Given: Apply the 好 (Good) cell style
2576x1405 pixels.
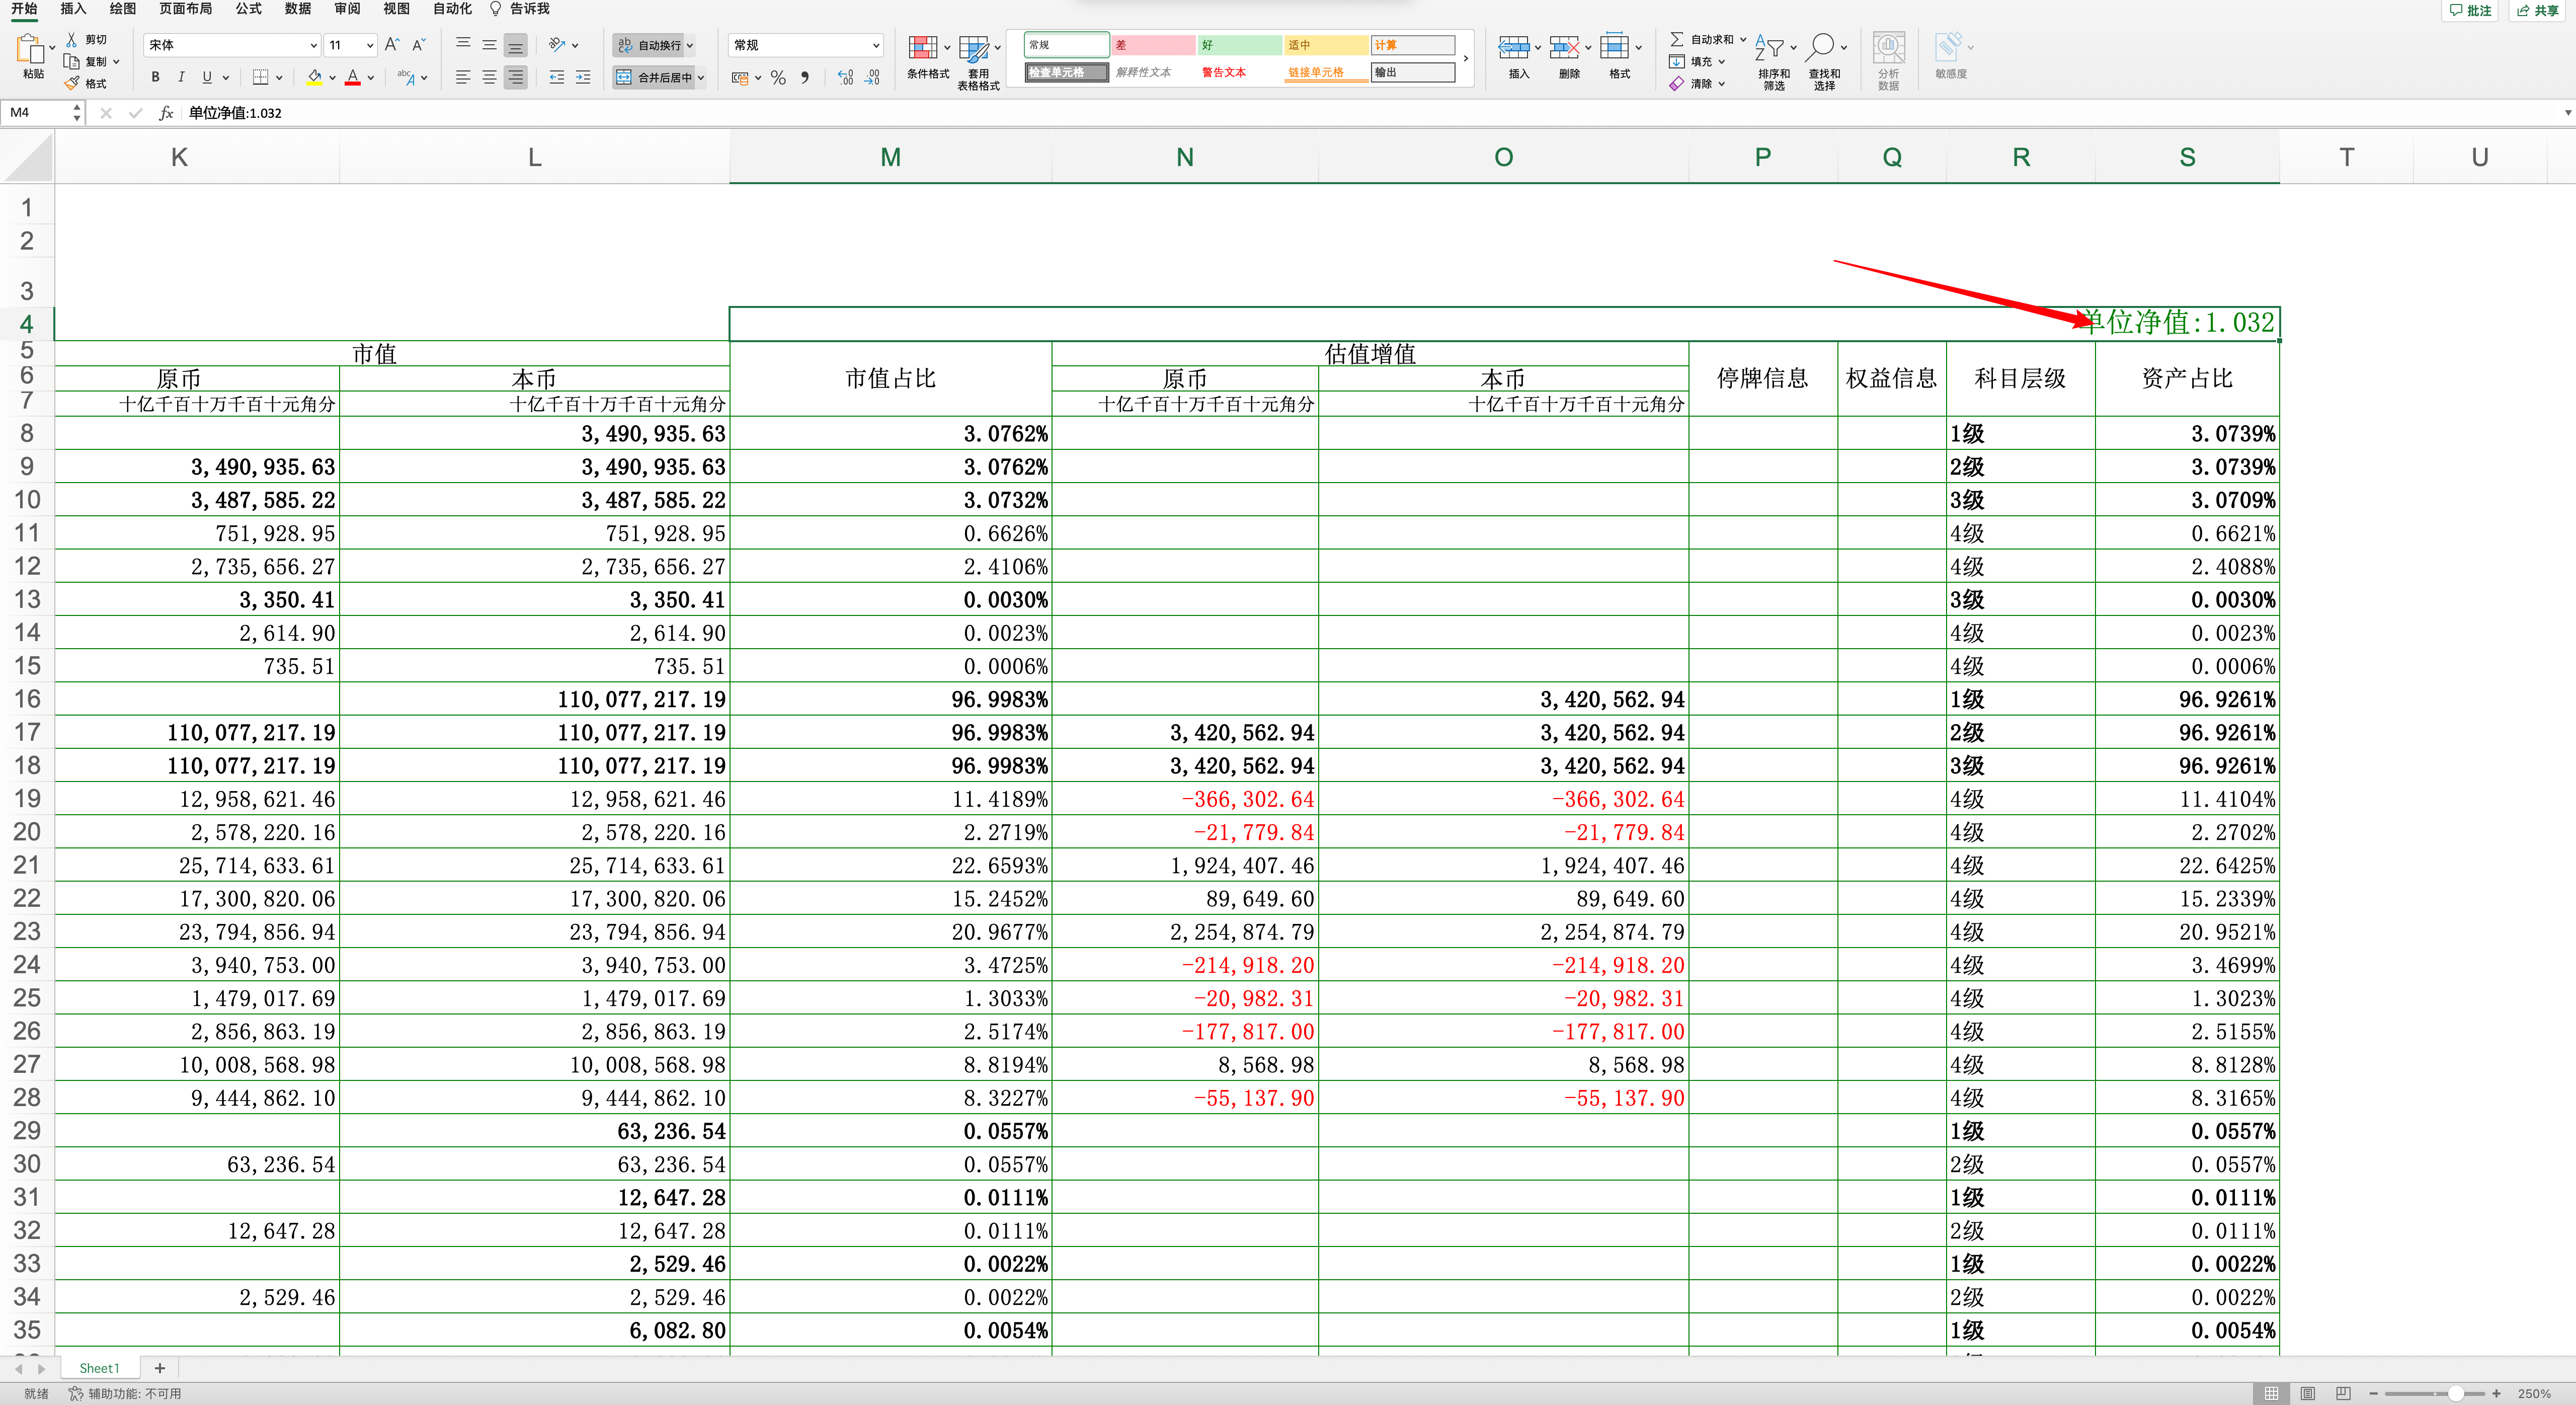Looking at the screenshot, I should [1239, 45].
